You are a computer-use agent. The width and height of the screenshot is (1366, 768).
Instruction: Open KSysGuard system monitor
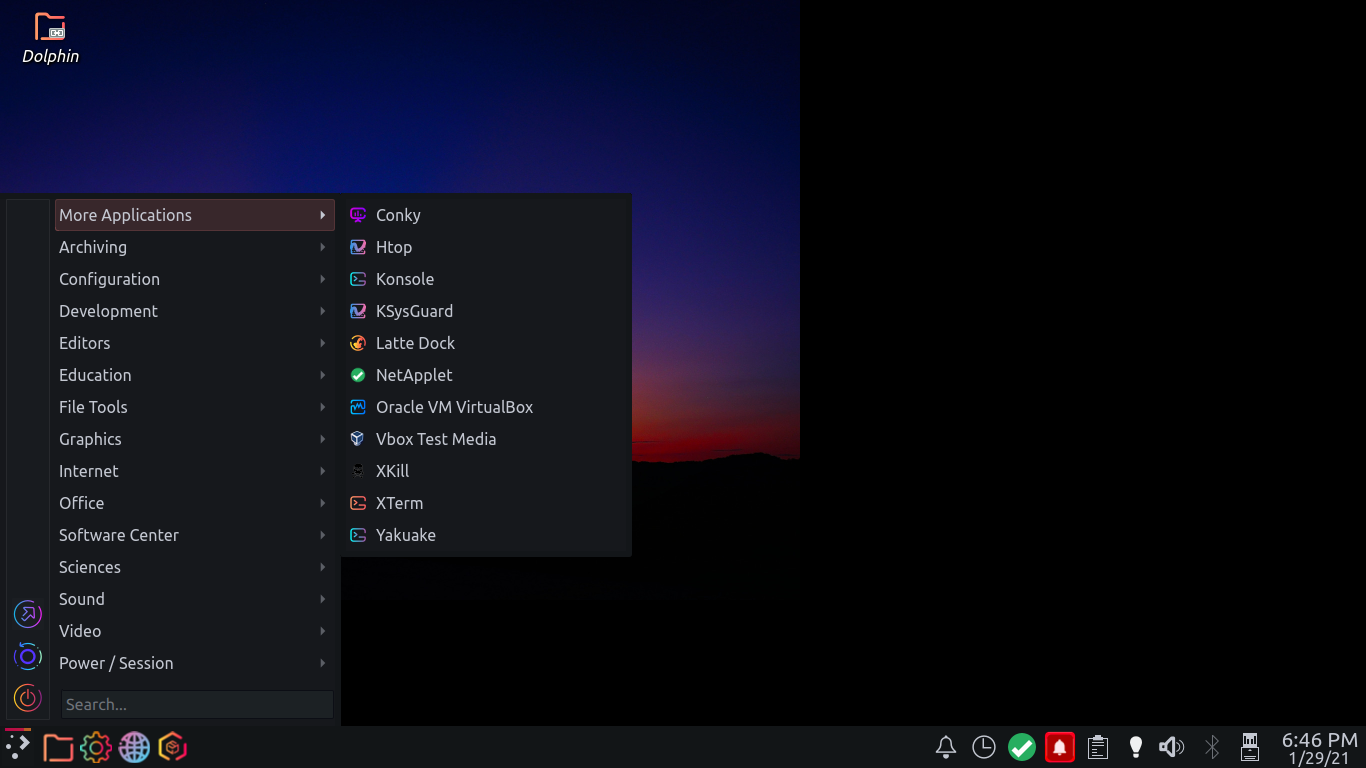(x=486, y=311)
